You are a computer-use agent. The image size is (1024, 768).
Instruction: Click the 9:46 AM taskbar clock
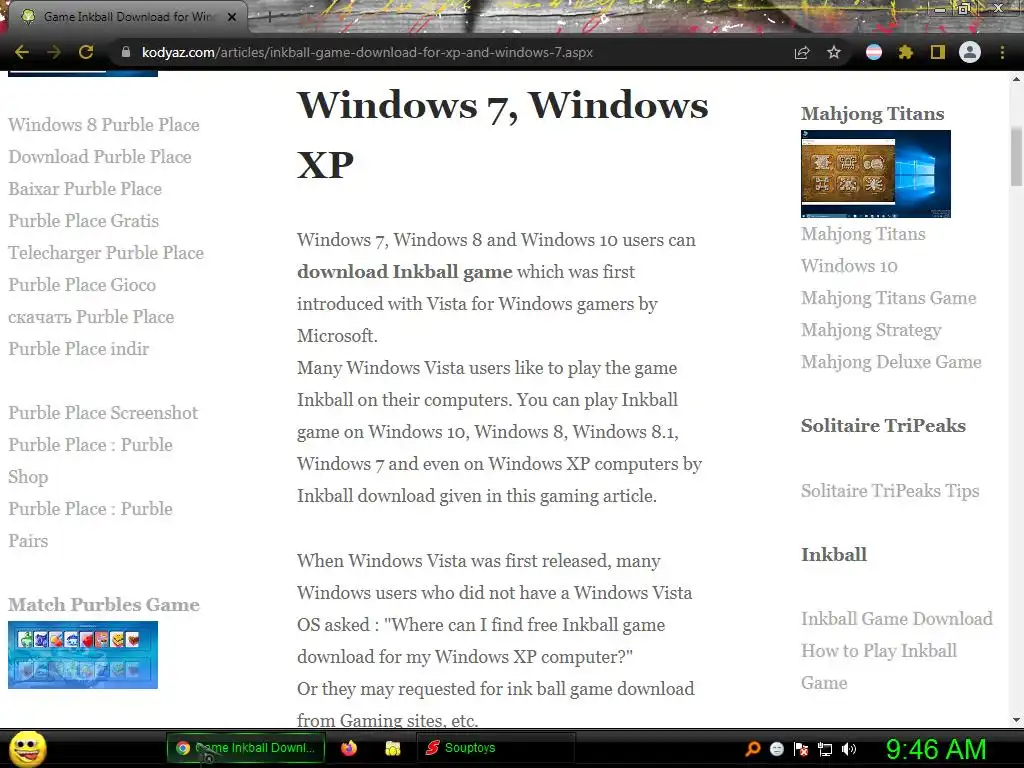[936, 749]
